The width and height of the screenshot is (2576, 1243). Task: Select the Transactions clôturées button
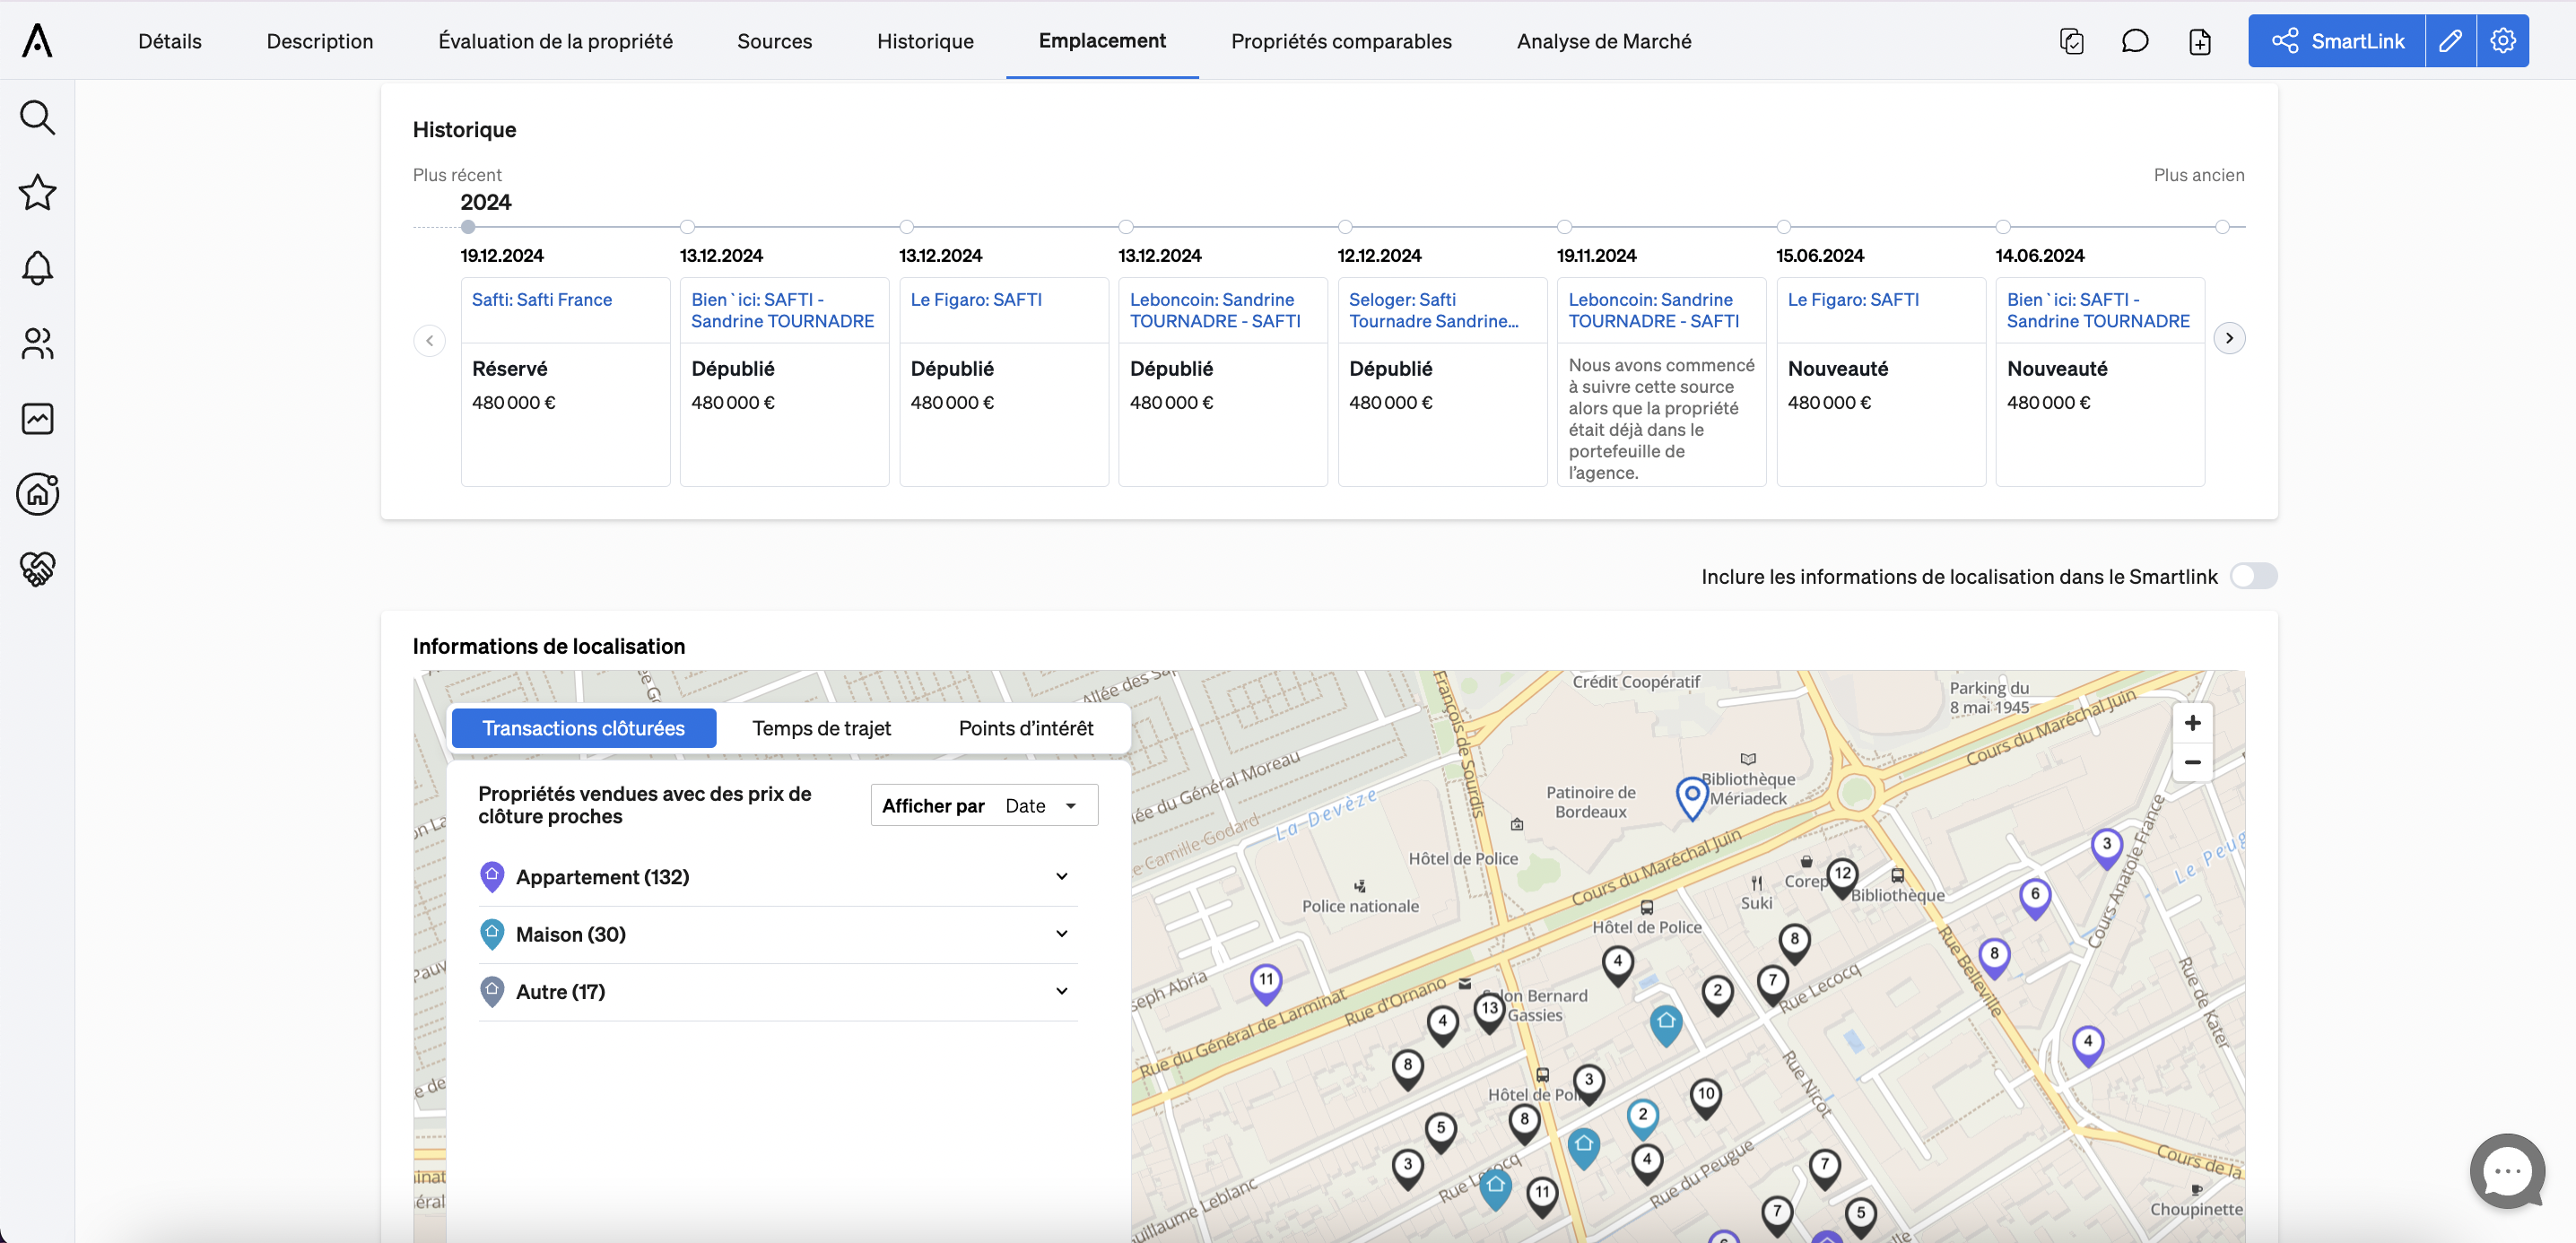click(x=583, y=727)
